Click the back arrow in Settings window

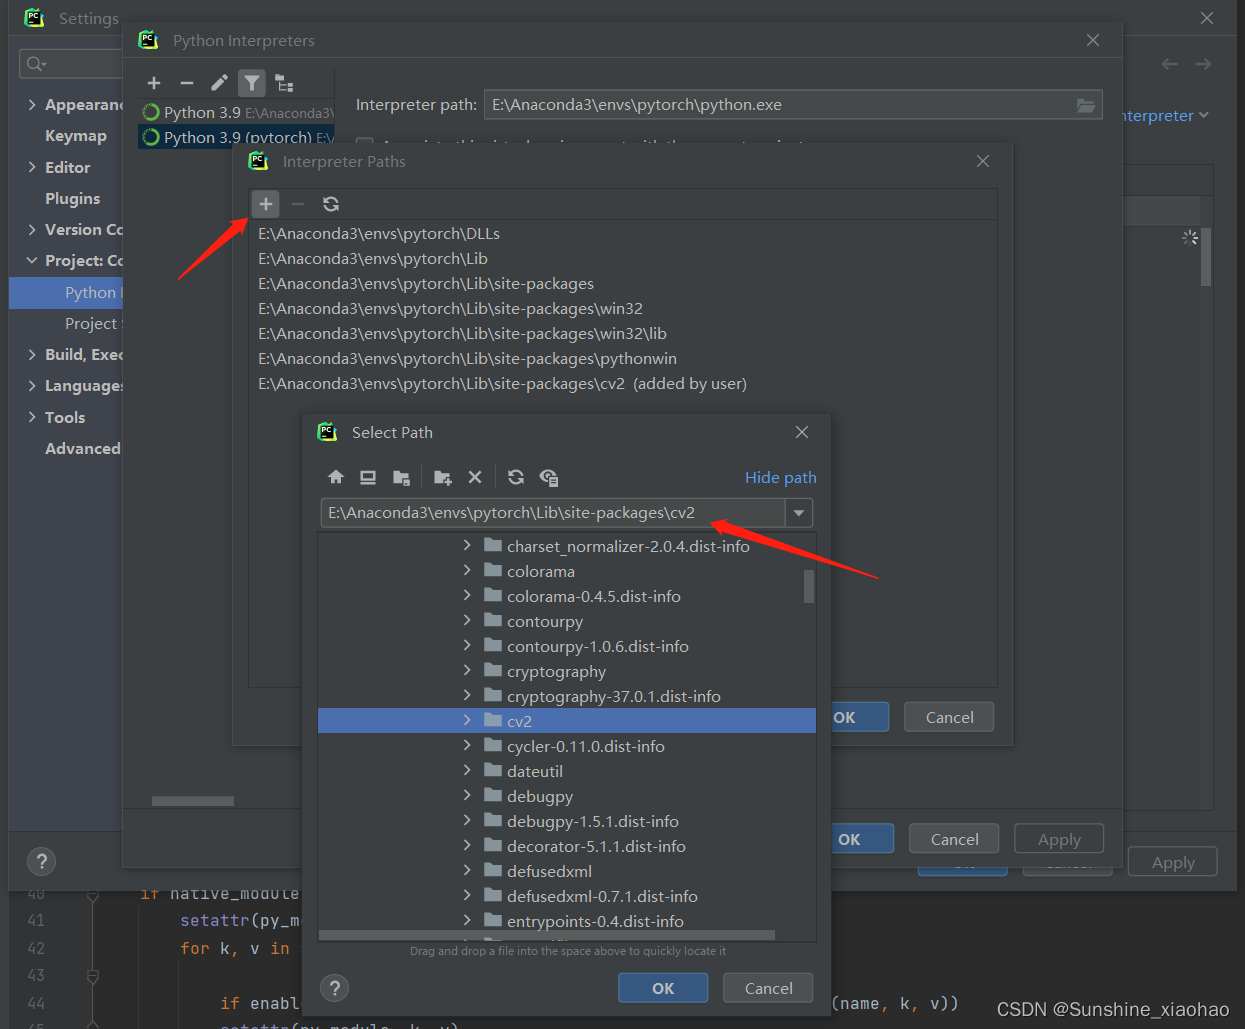[1169, 64]
